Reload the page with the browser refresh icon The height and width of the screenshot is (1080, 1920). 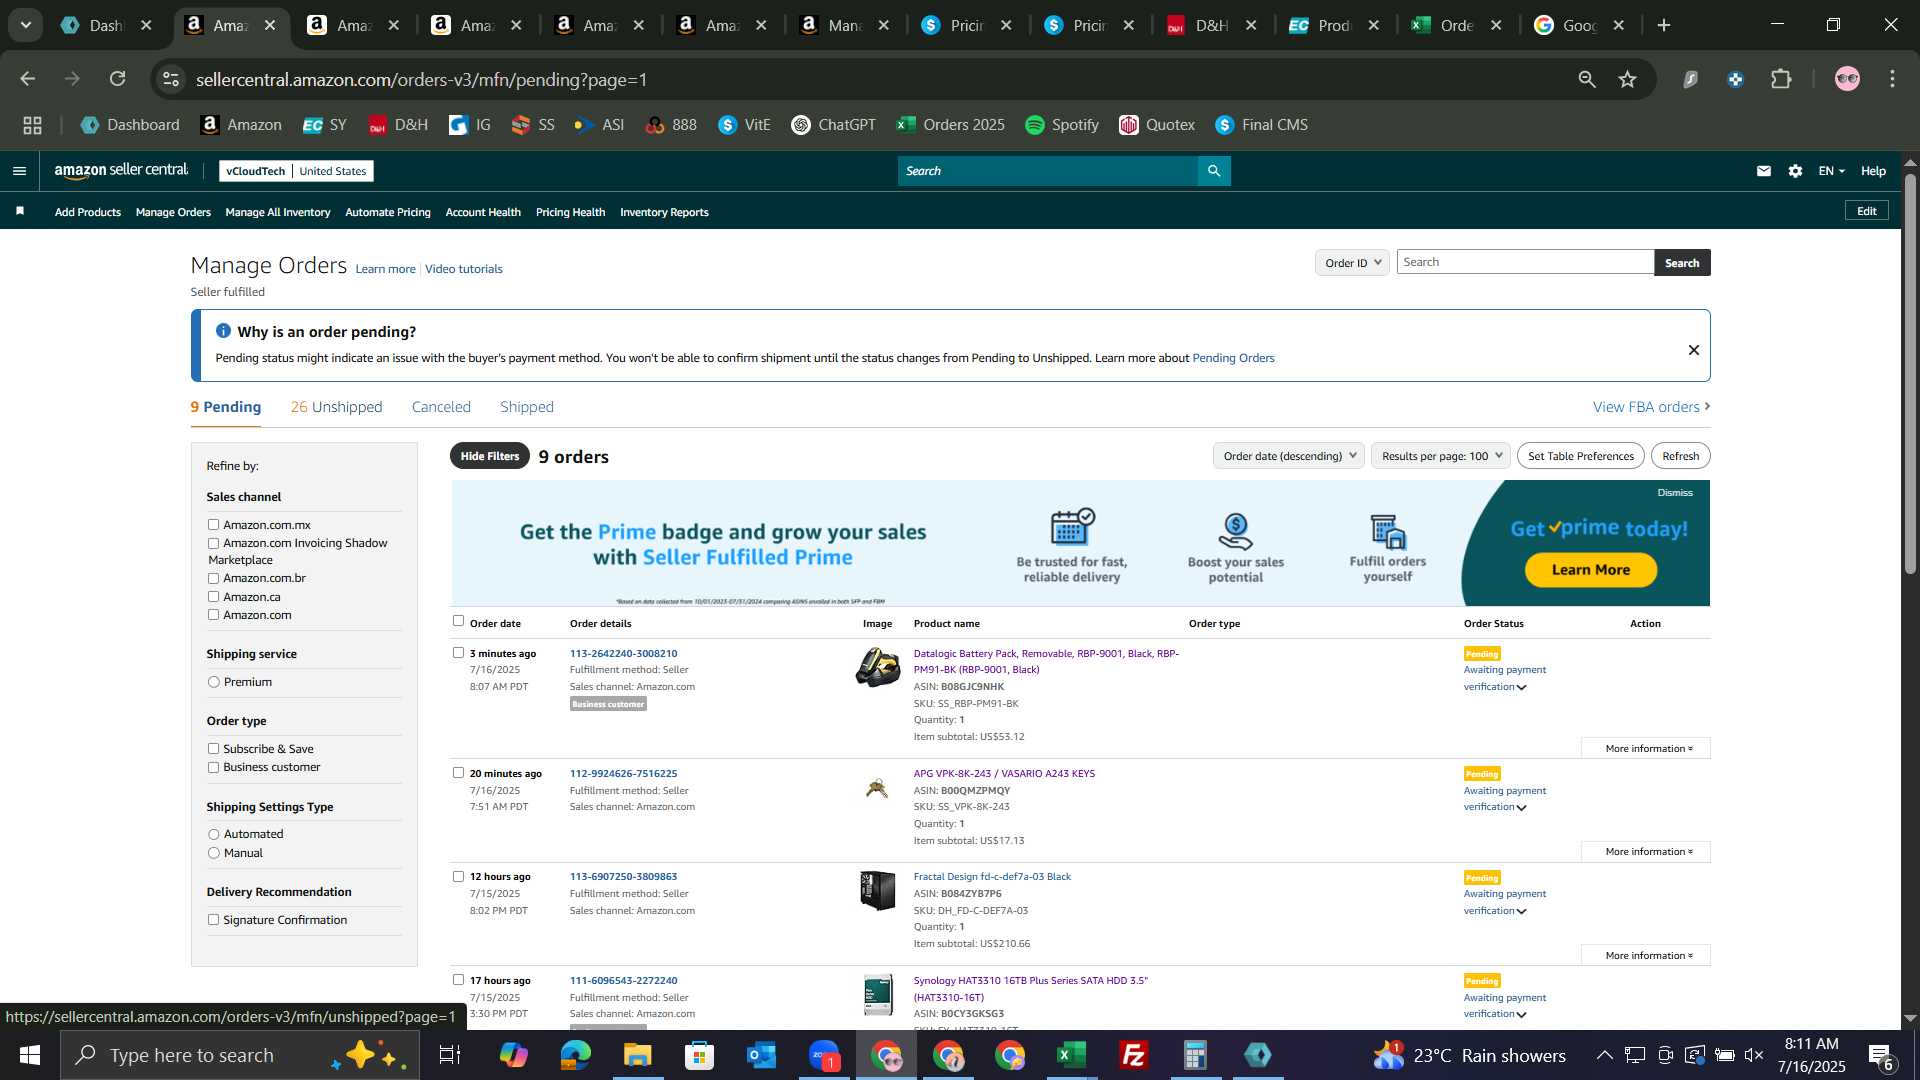click(x=117, y=79)
